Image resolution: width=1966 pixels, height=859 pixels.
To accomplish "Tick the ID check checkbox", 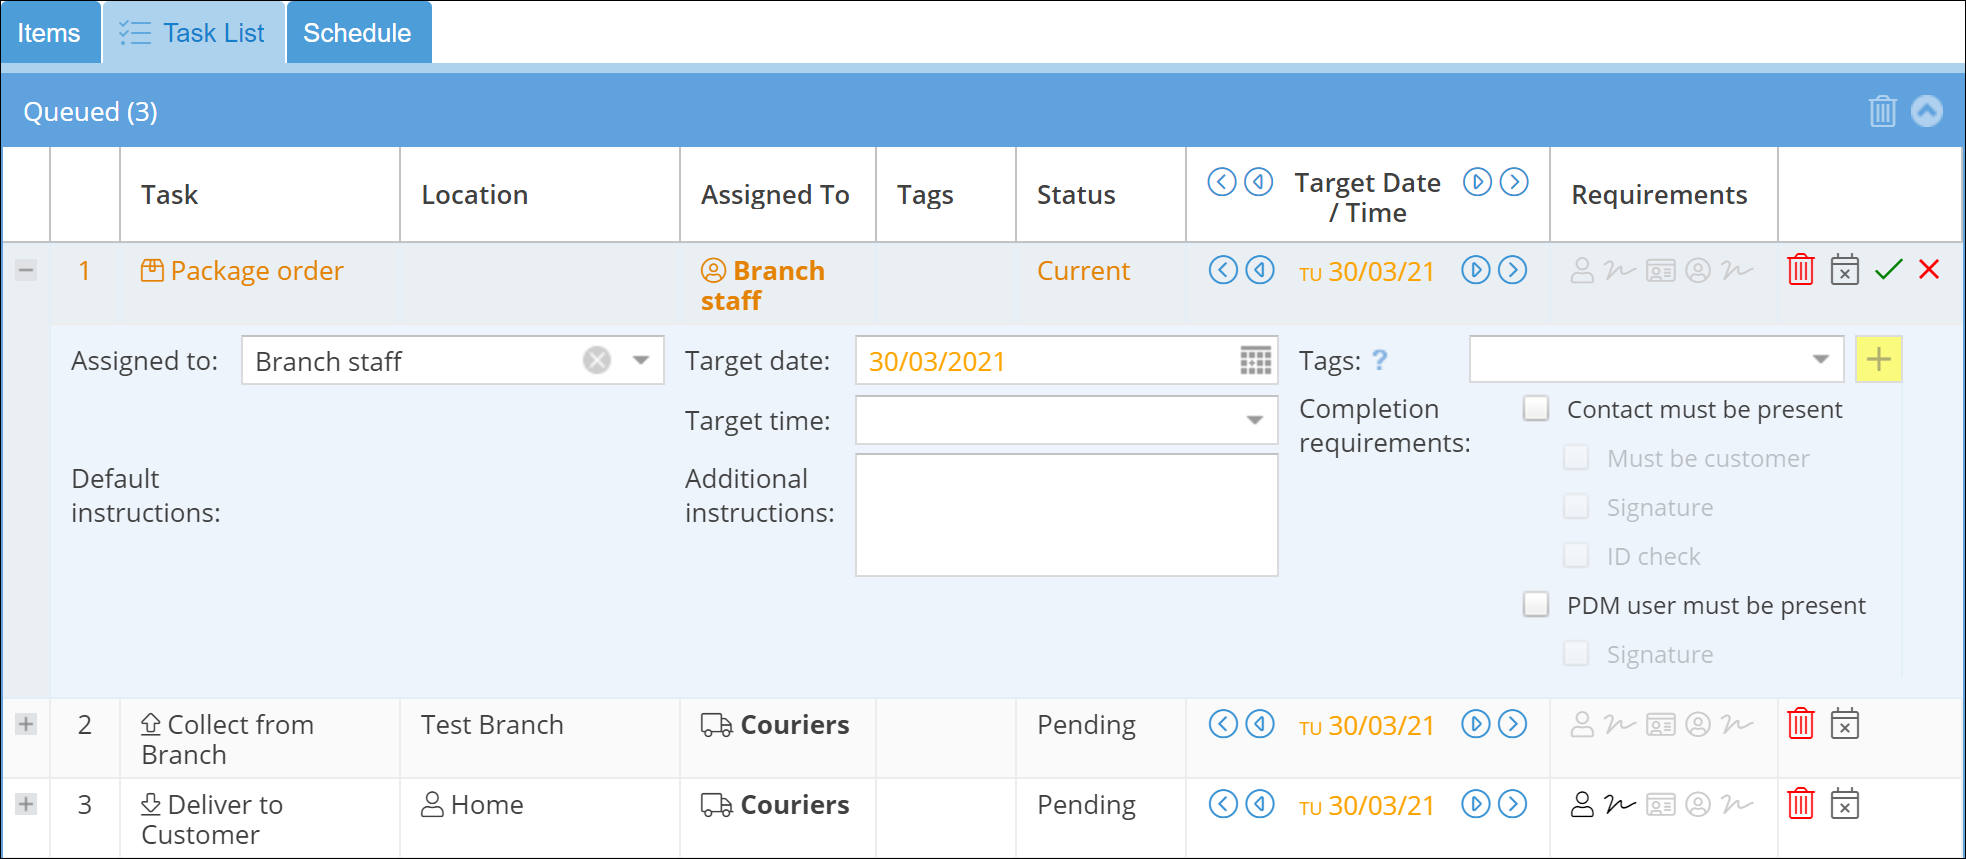I will 1576,556.
